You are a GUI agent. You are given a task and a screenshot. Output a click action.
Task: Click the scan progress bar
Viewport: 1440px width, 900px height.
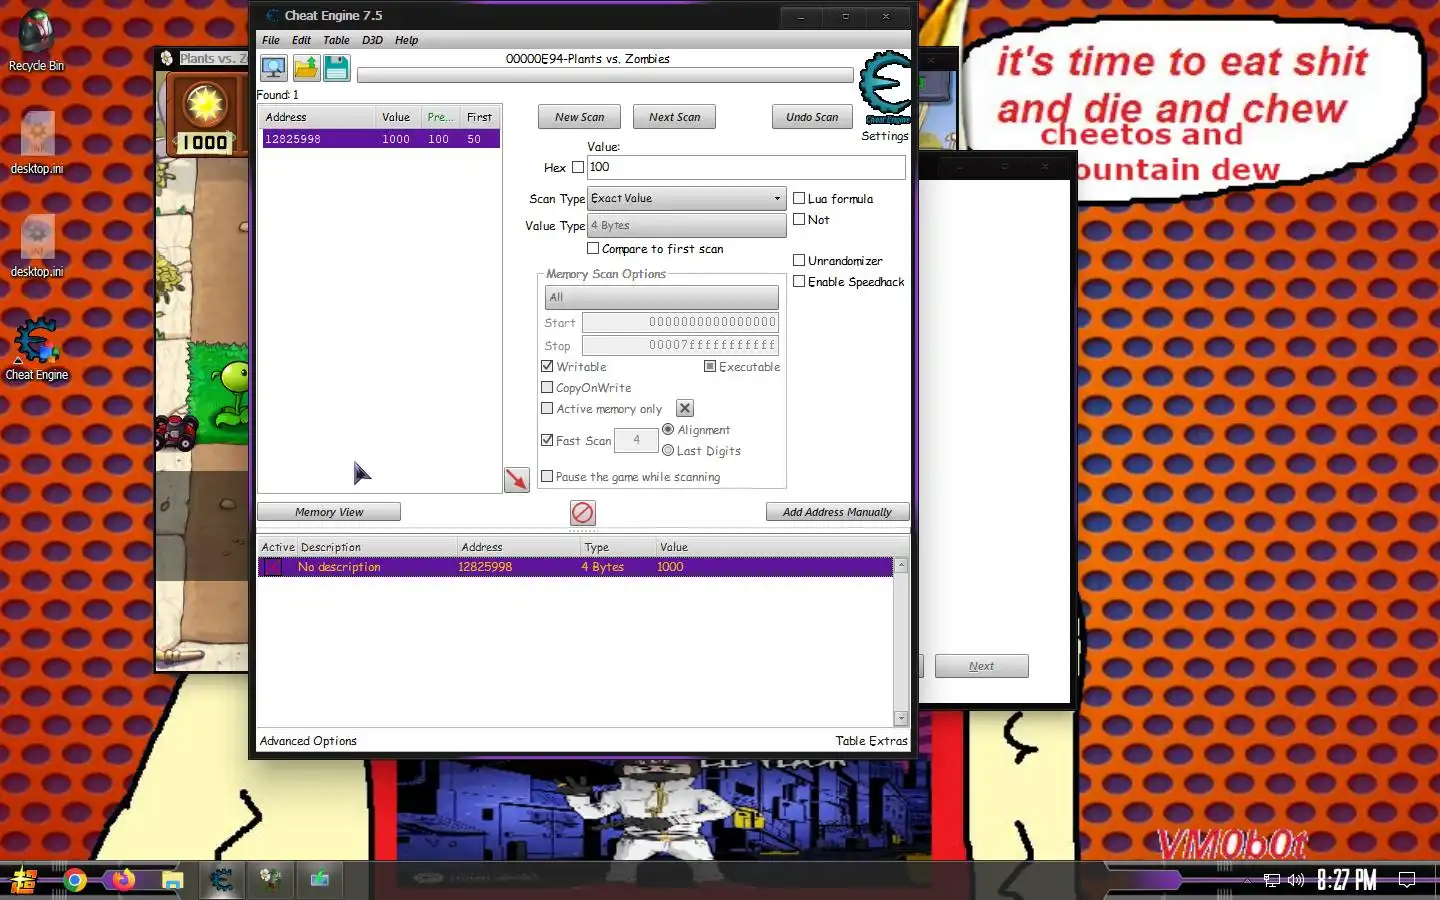tap(605, 75)
